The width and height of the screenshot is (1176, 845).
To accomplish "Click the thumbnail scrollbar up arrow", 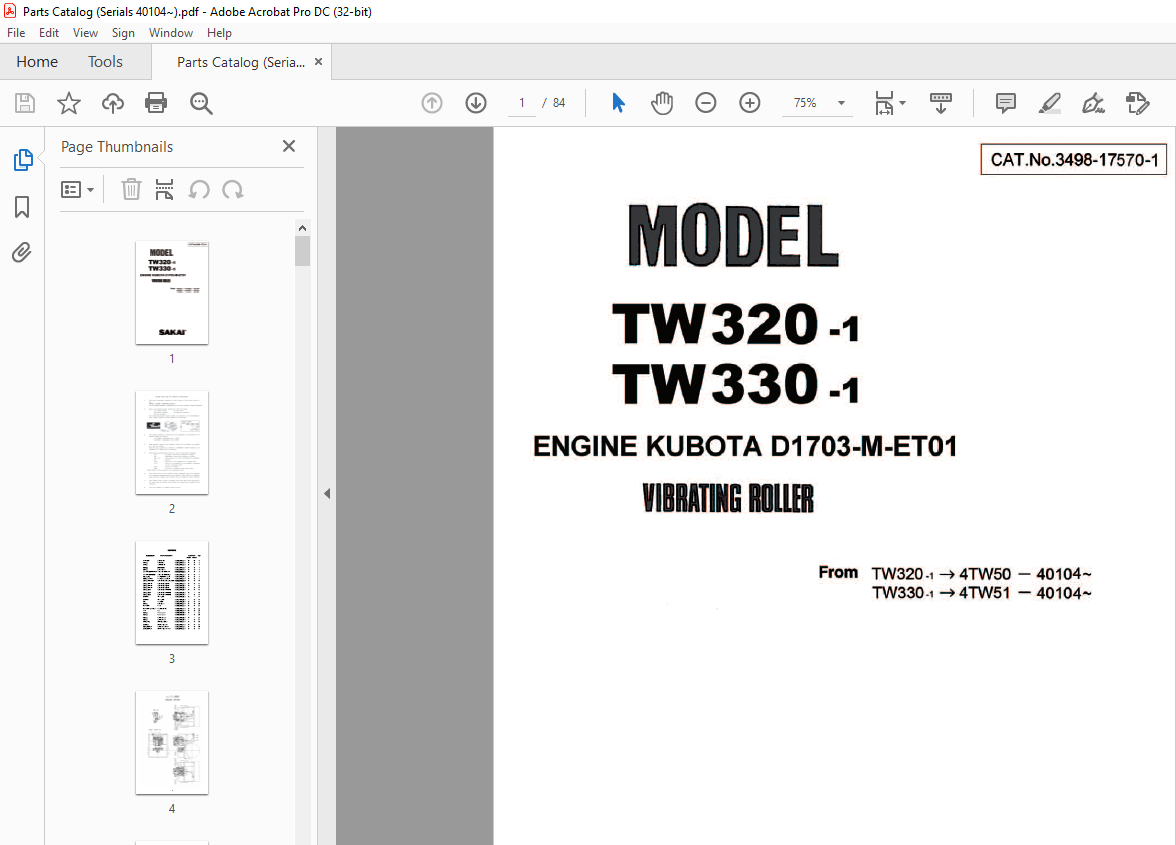I will pos(302,228).
